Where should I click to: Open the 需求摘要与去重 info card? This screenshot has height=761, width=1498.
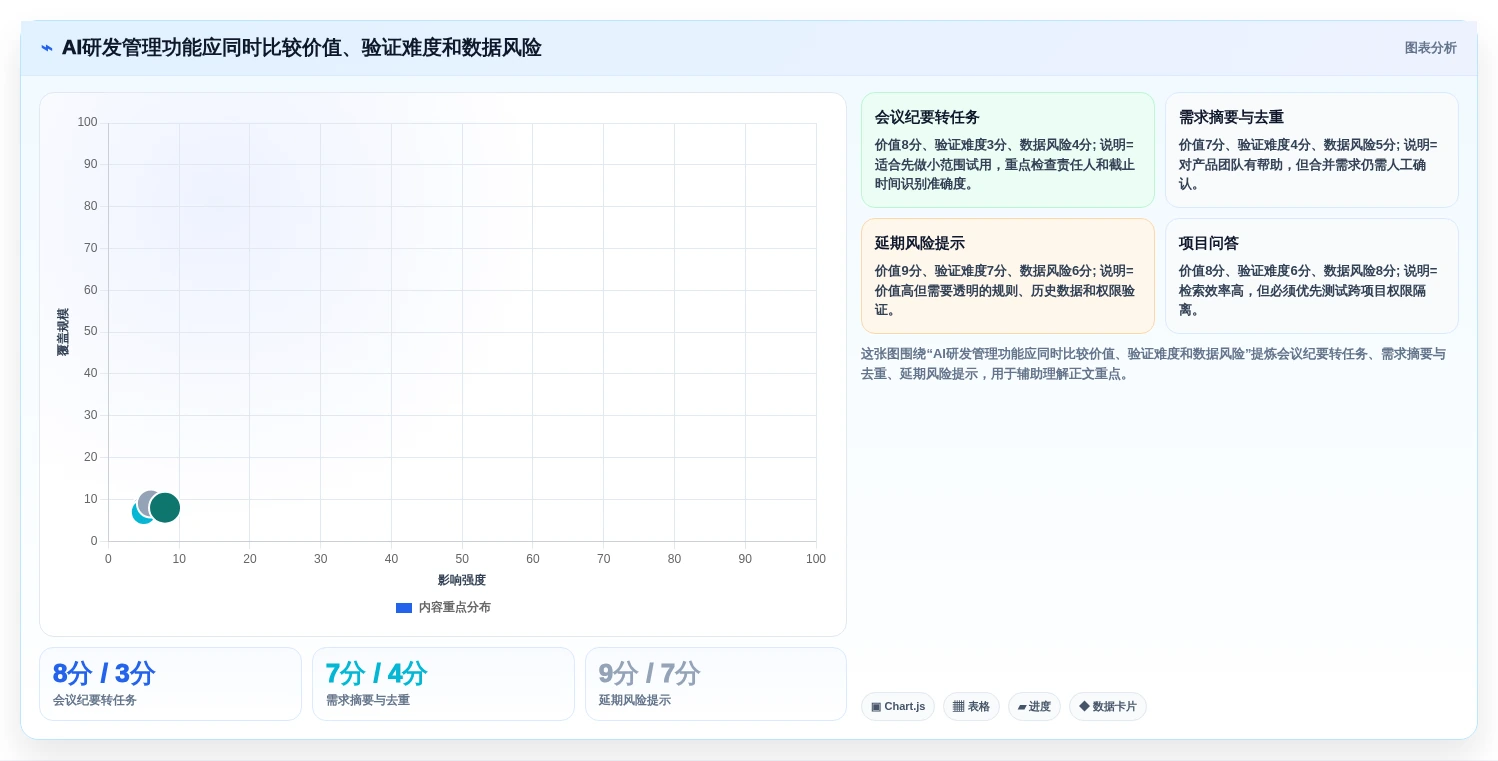pyautogui.click(x=1311, y=150)
